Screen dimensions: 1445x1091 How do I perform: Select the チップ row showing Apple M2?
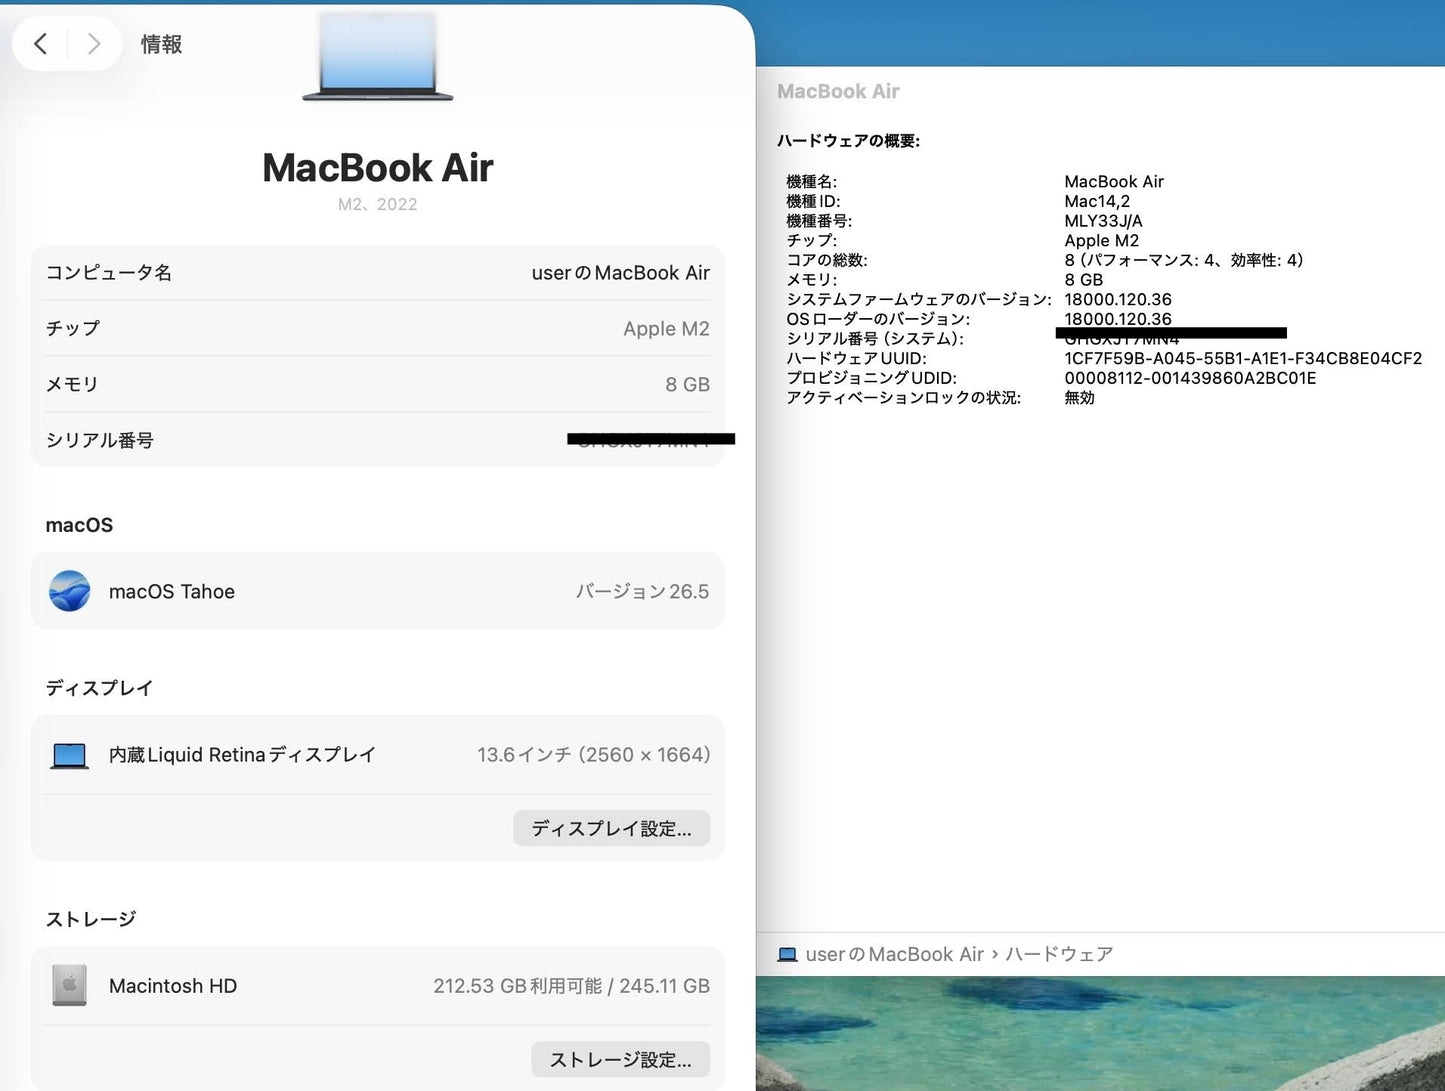point(378,328)
